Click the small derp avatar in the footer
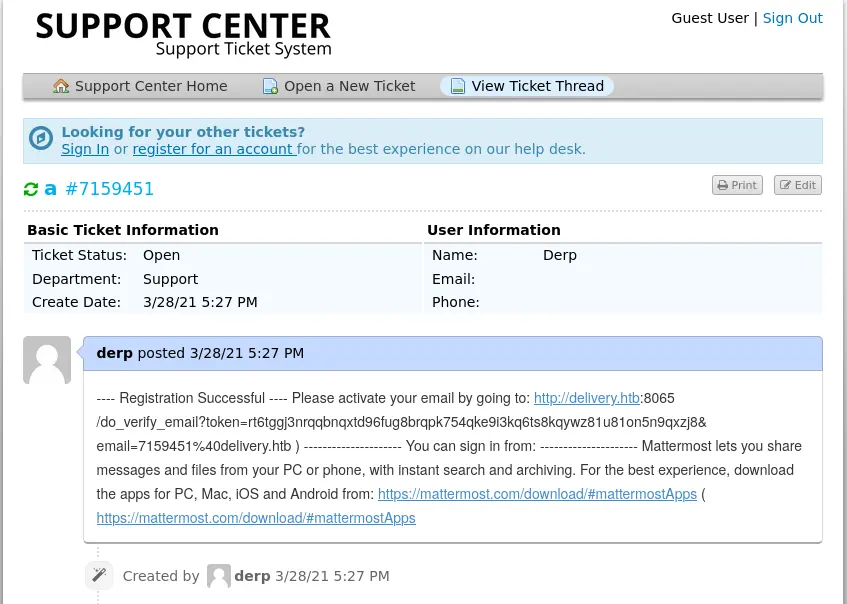Viewport: 847px width, 604px height. click(x=218, y=576)
